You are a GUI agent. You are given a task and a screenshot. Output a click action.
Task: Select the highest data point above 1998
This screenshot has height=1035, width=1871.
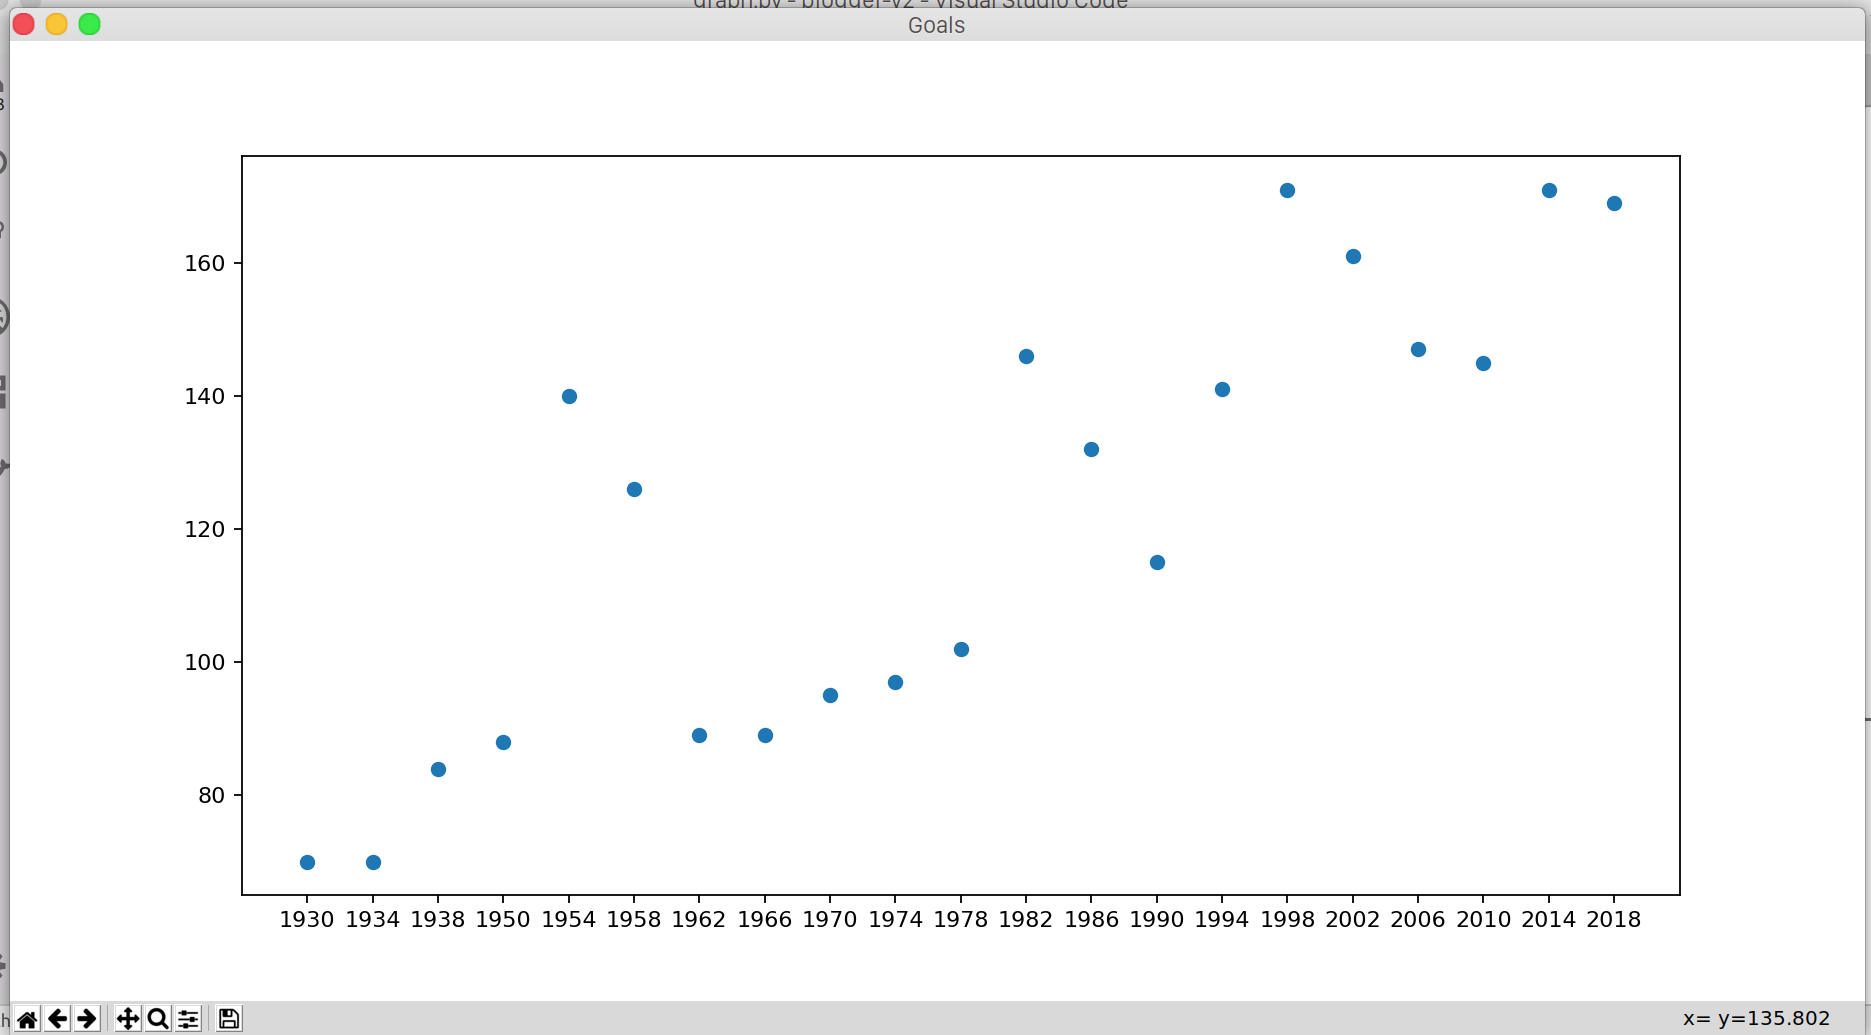1286,190
